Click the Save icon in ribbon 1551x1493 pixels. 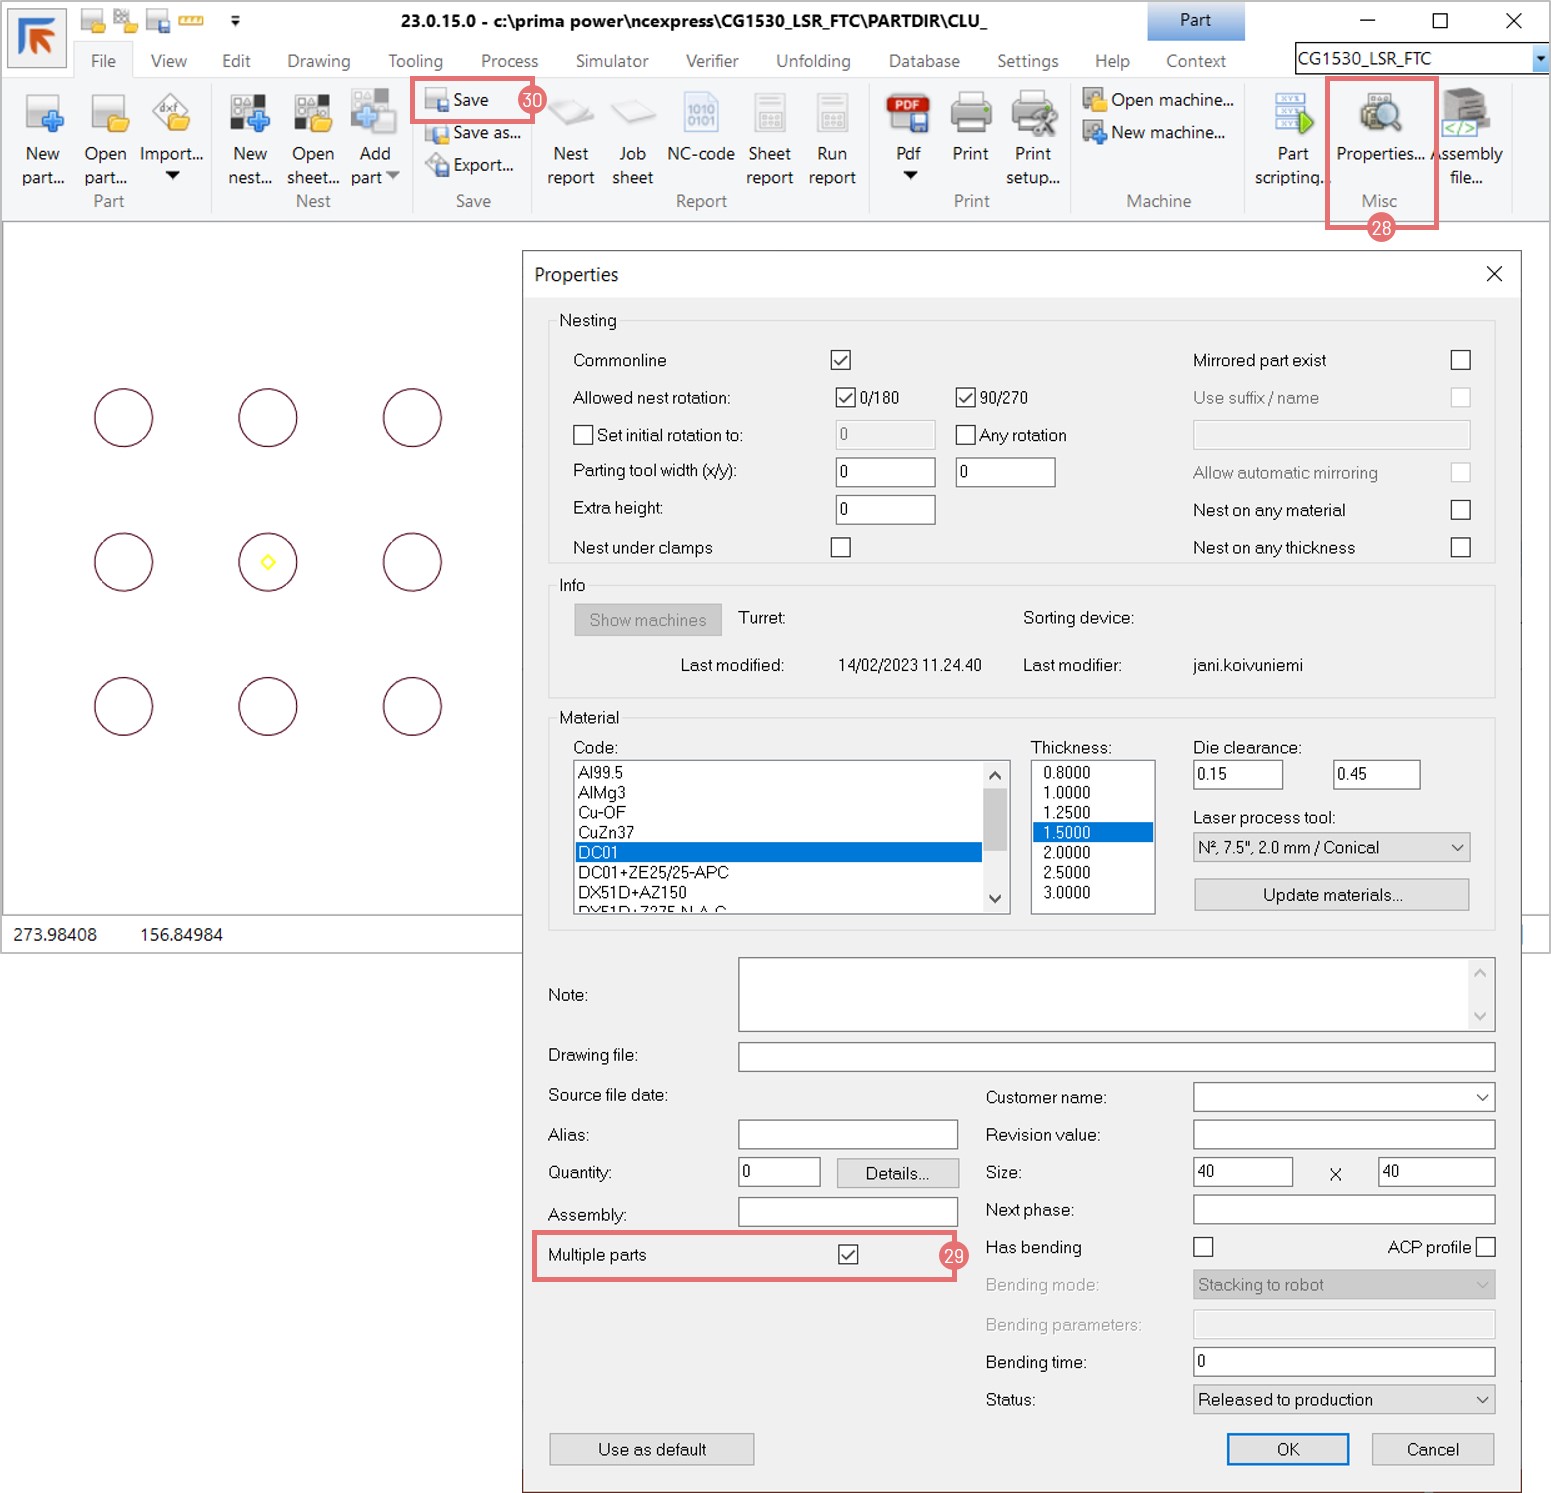pos(437,100)
